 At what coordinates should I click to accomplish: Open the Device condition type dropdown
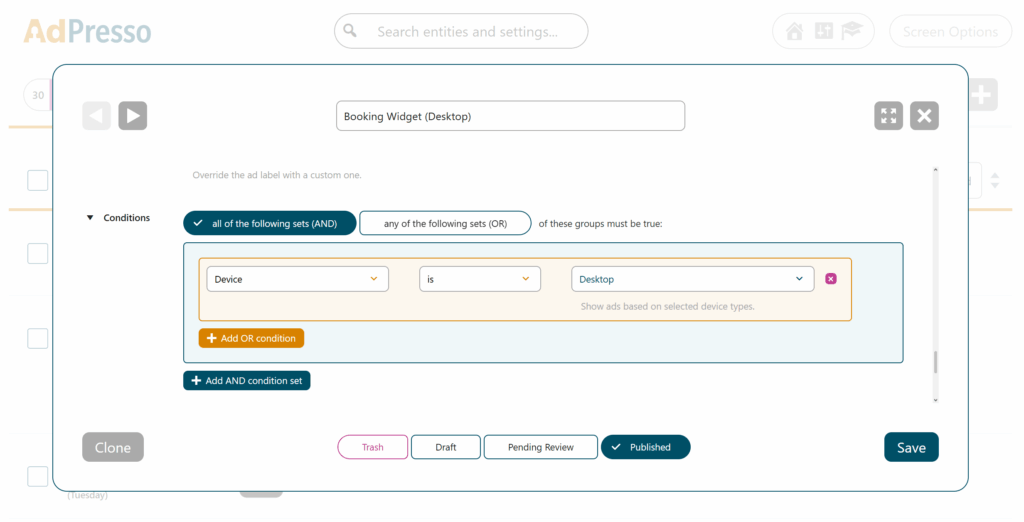pos(297,279)
